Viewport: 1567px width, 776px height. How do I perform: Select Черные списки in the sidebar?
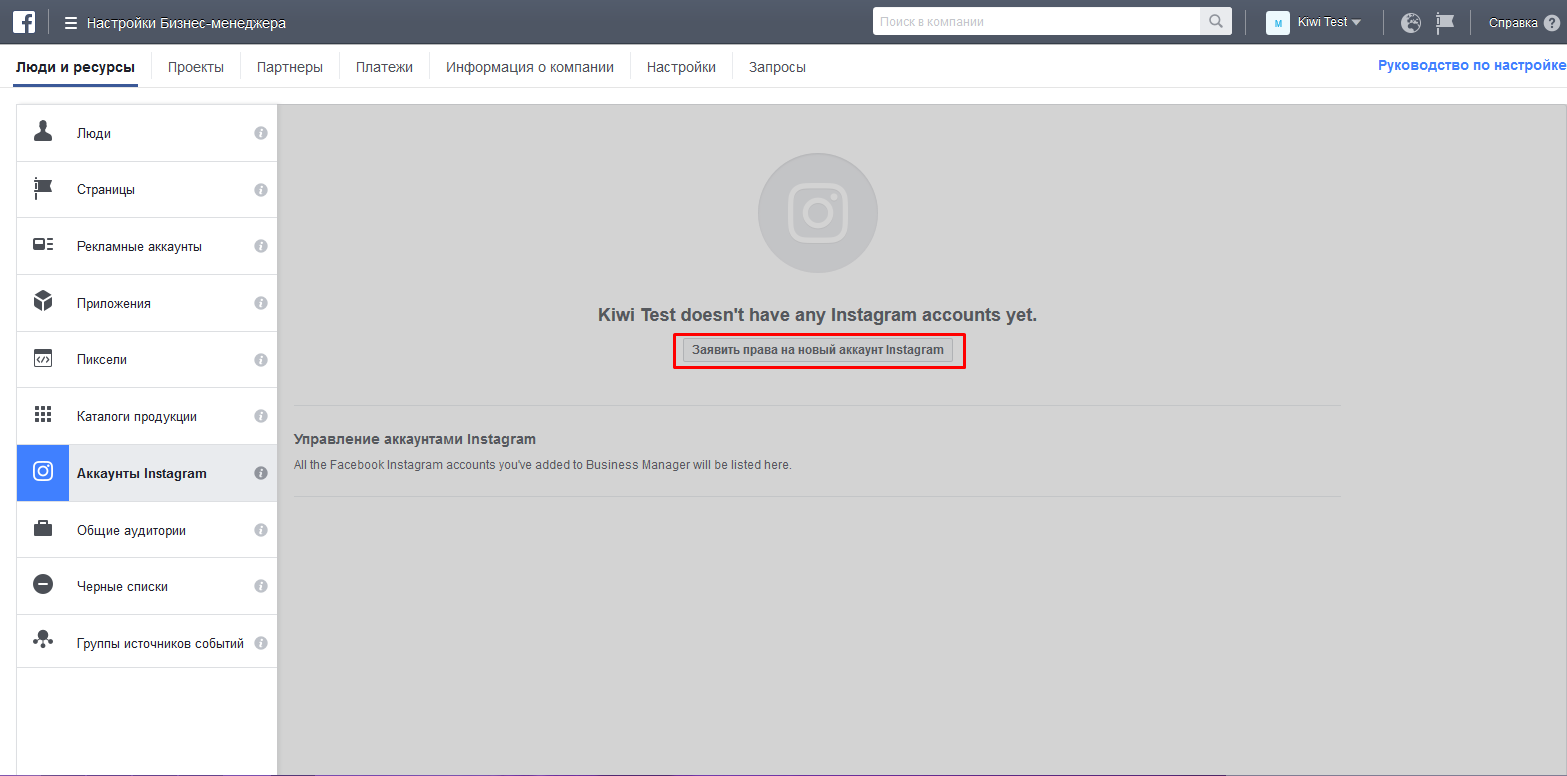tap(147, 586)
